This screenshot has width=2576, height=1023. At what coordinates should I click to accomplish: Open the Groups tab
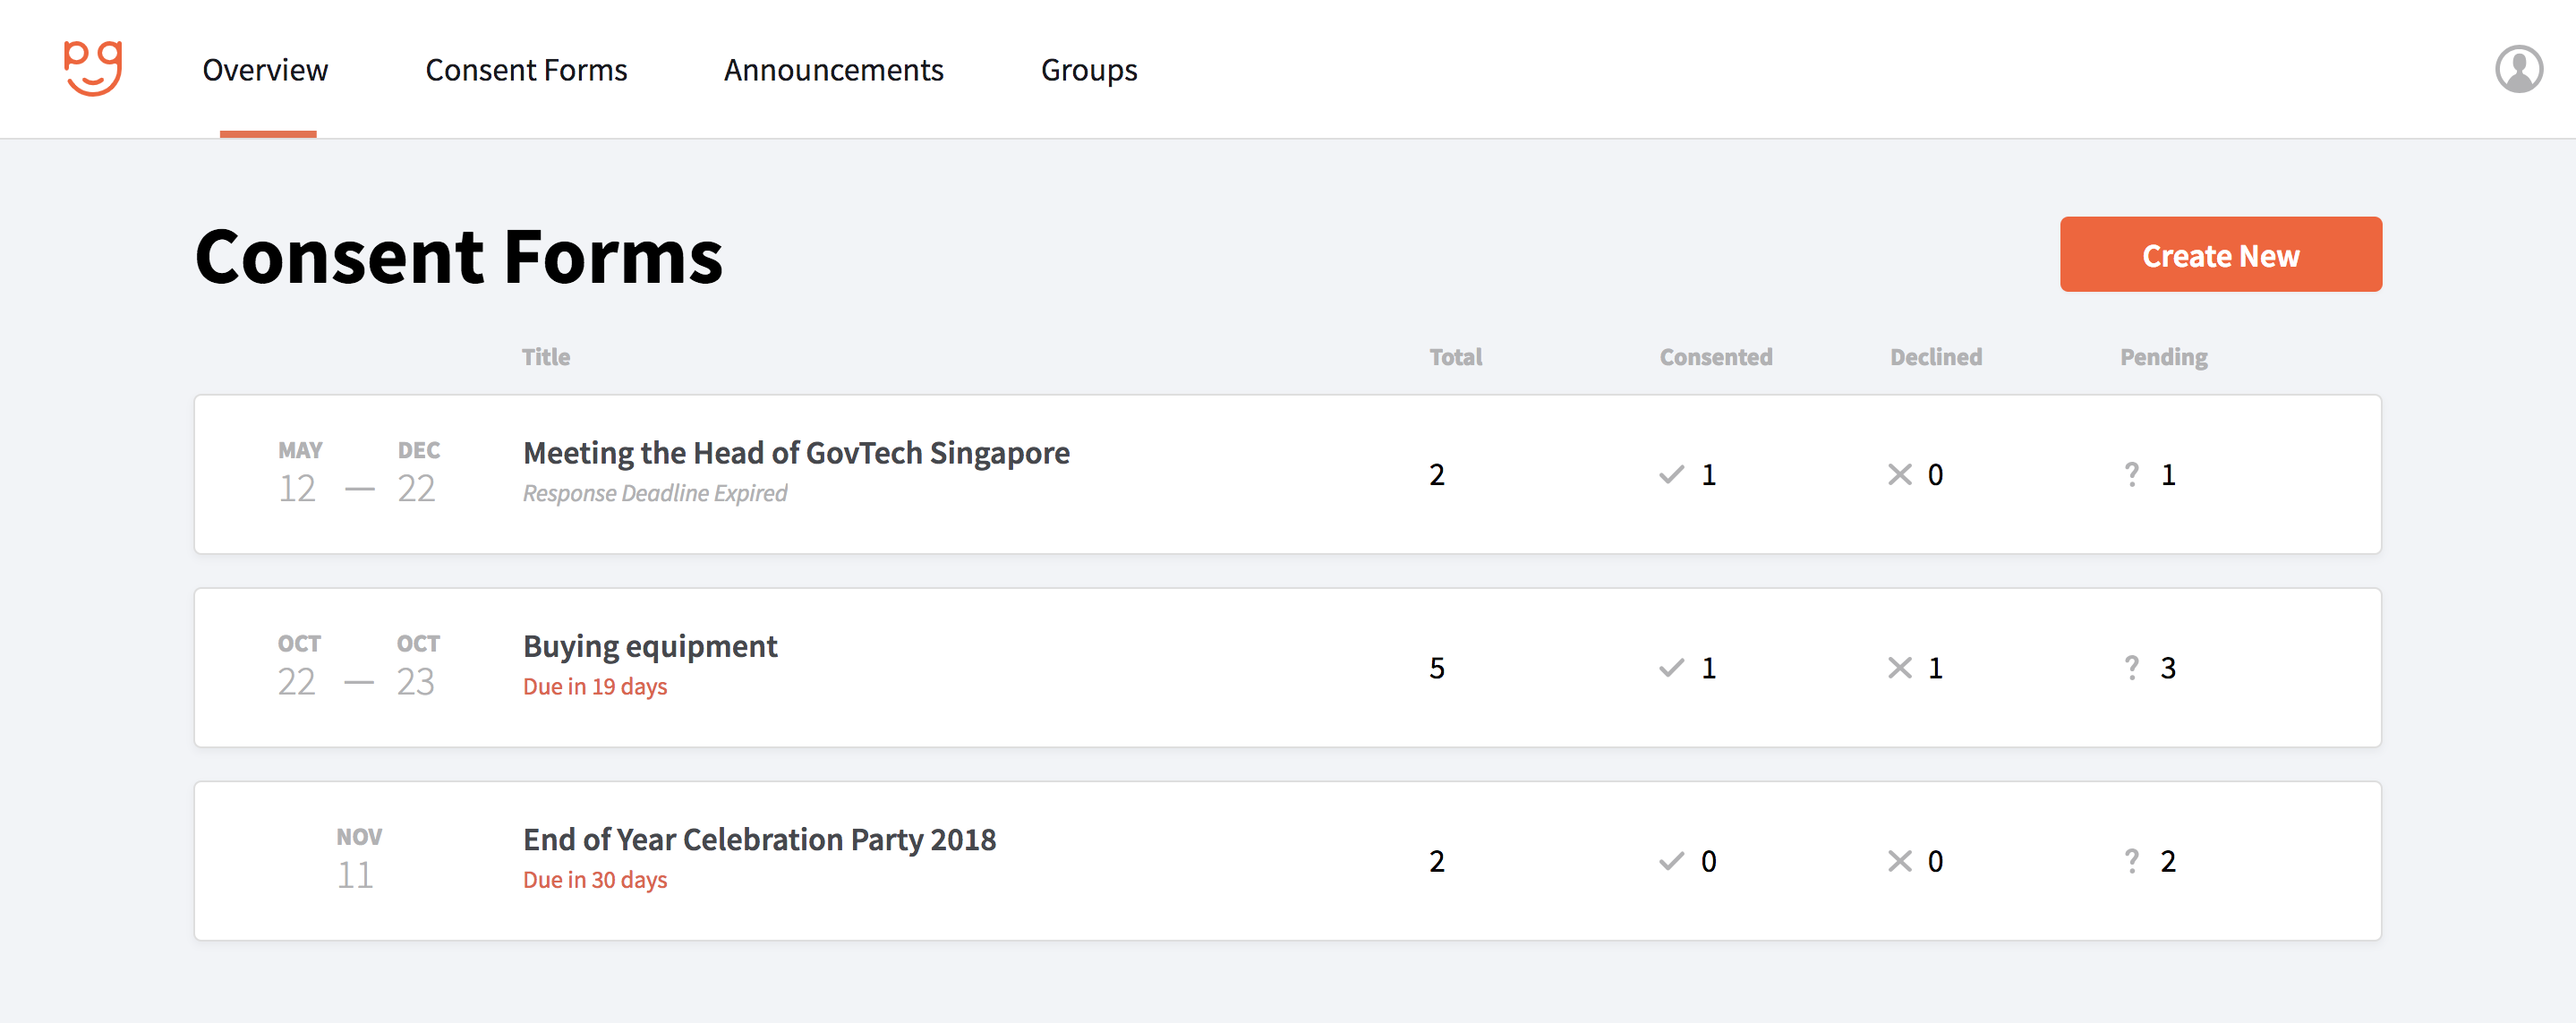1088,70
